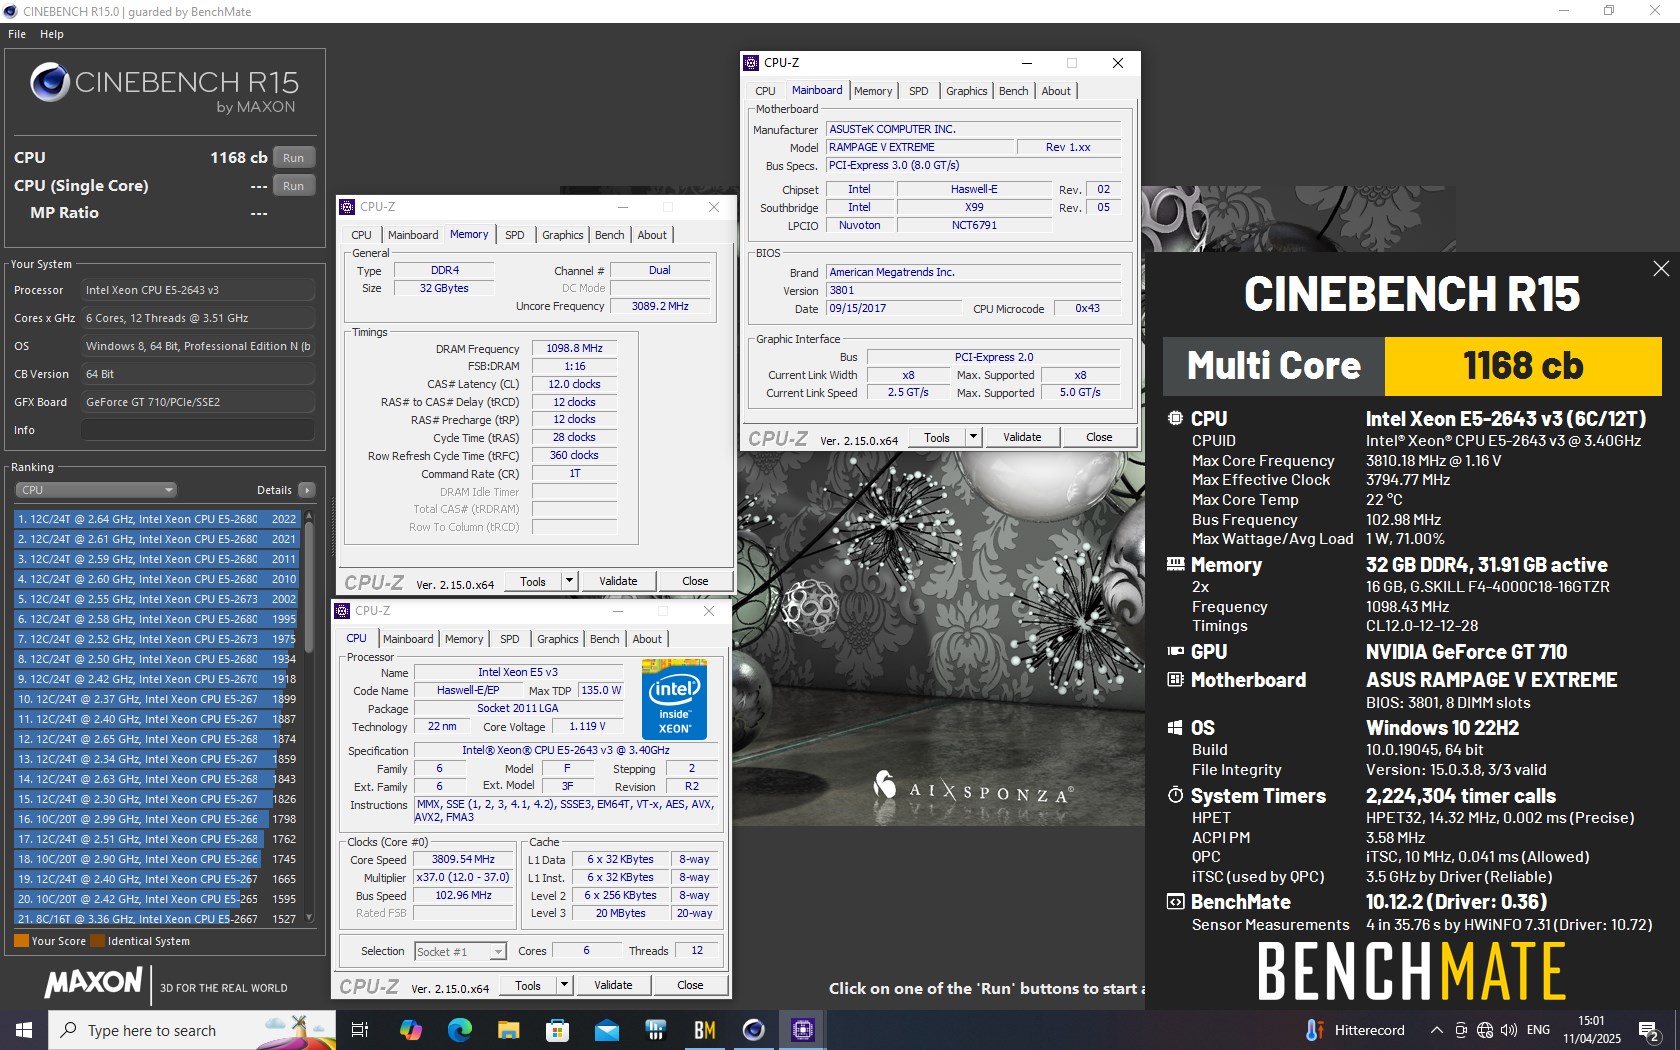Open the File menu in Cinebench
1680x1050 pixels.
17,34
